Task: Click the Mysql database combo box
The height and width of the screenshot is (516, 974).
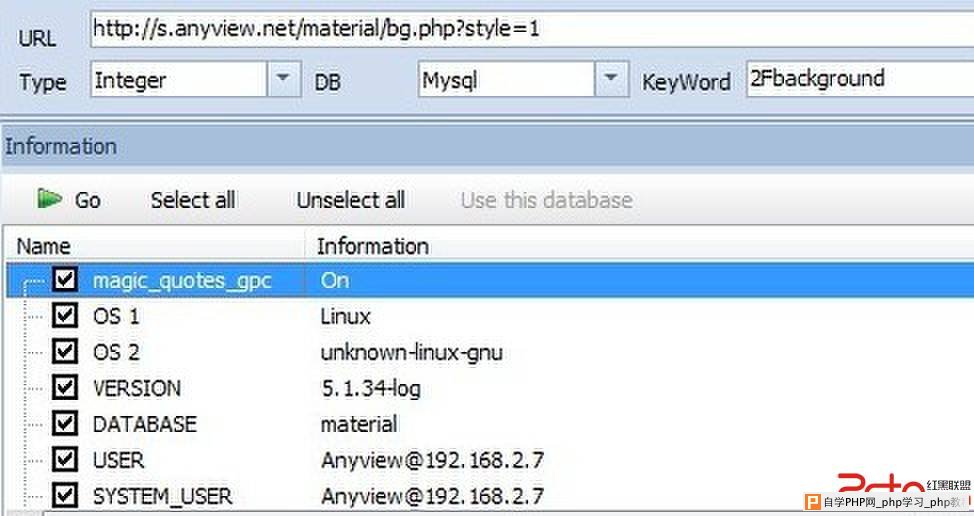Action: [506, 79]
